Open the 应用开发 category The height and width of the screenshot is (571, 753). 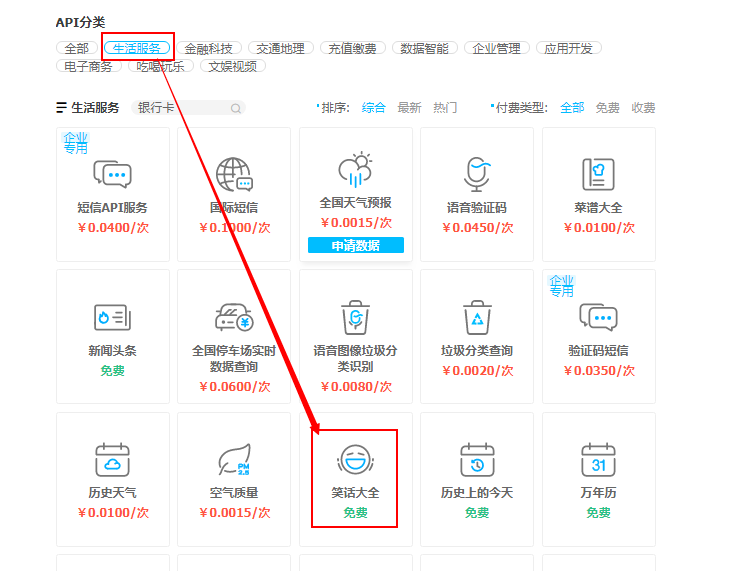point(569,49)
